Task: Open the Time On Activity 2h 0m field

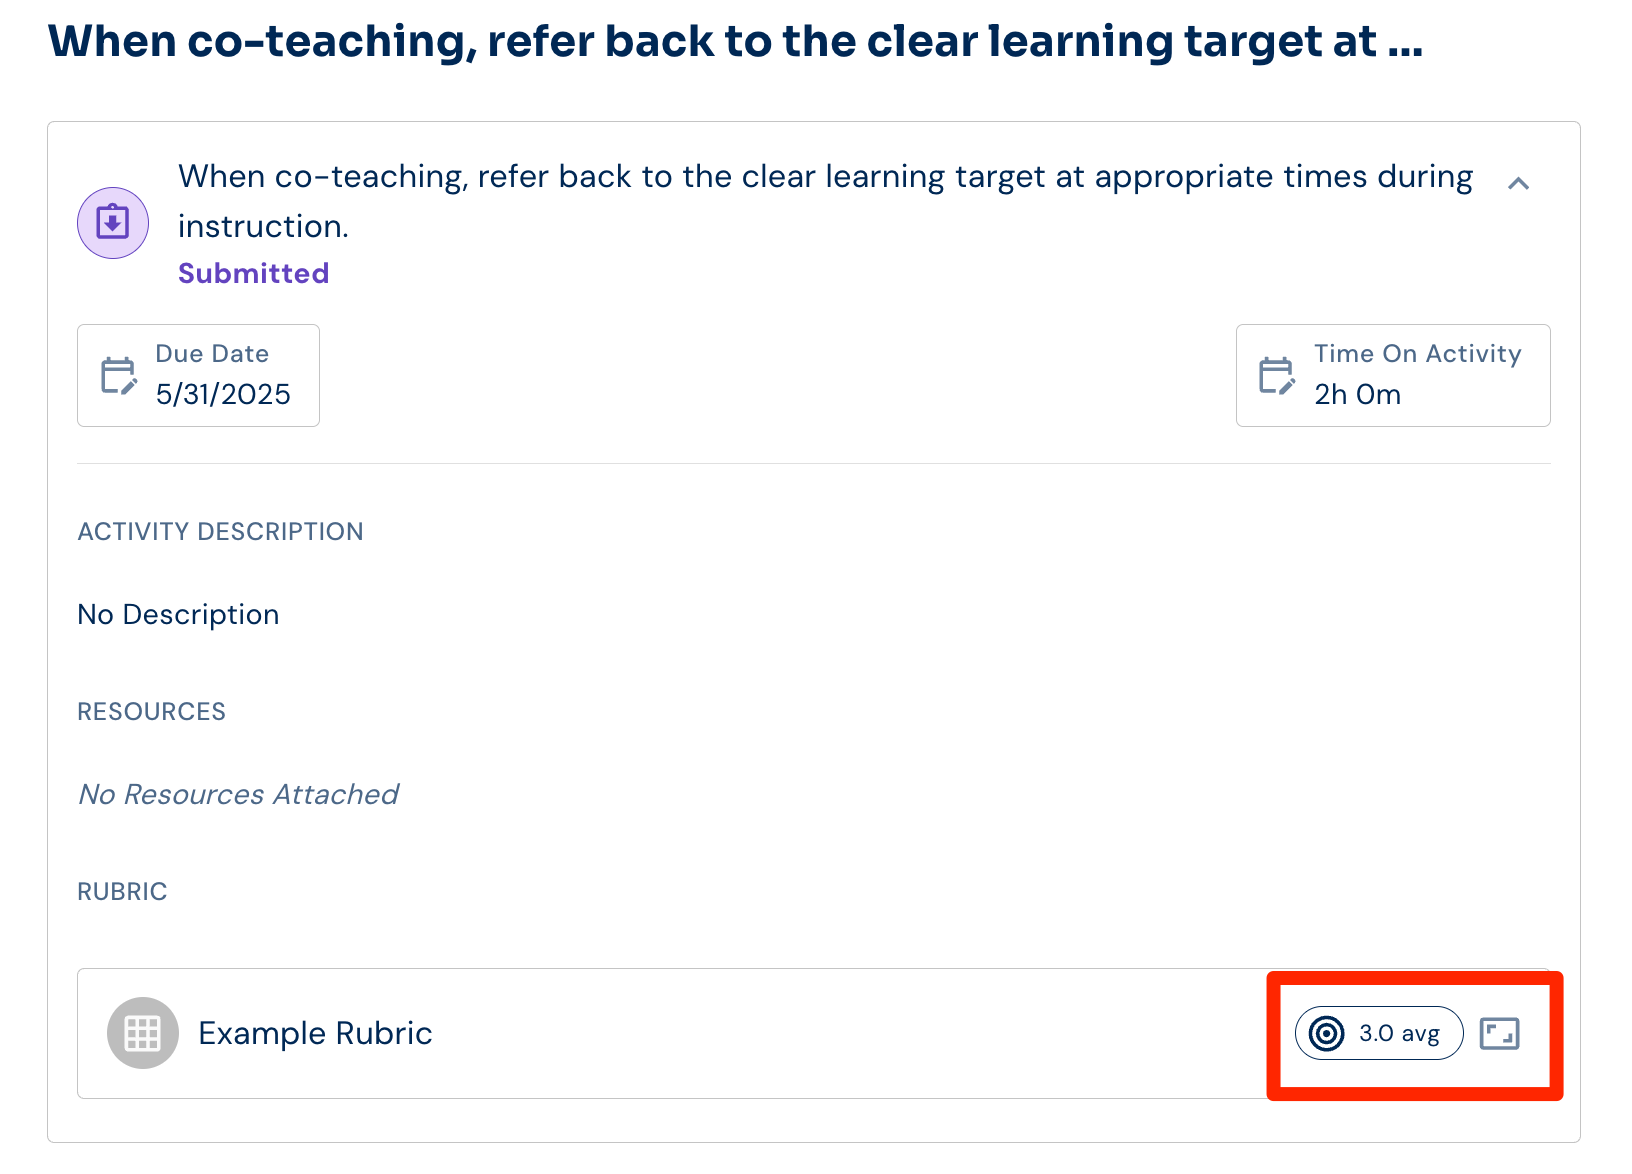Action: (x=1393, y=375)
